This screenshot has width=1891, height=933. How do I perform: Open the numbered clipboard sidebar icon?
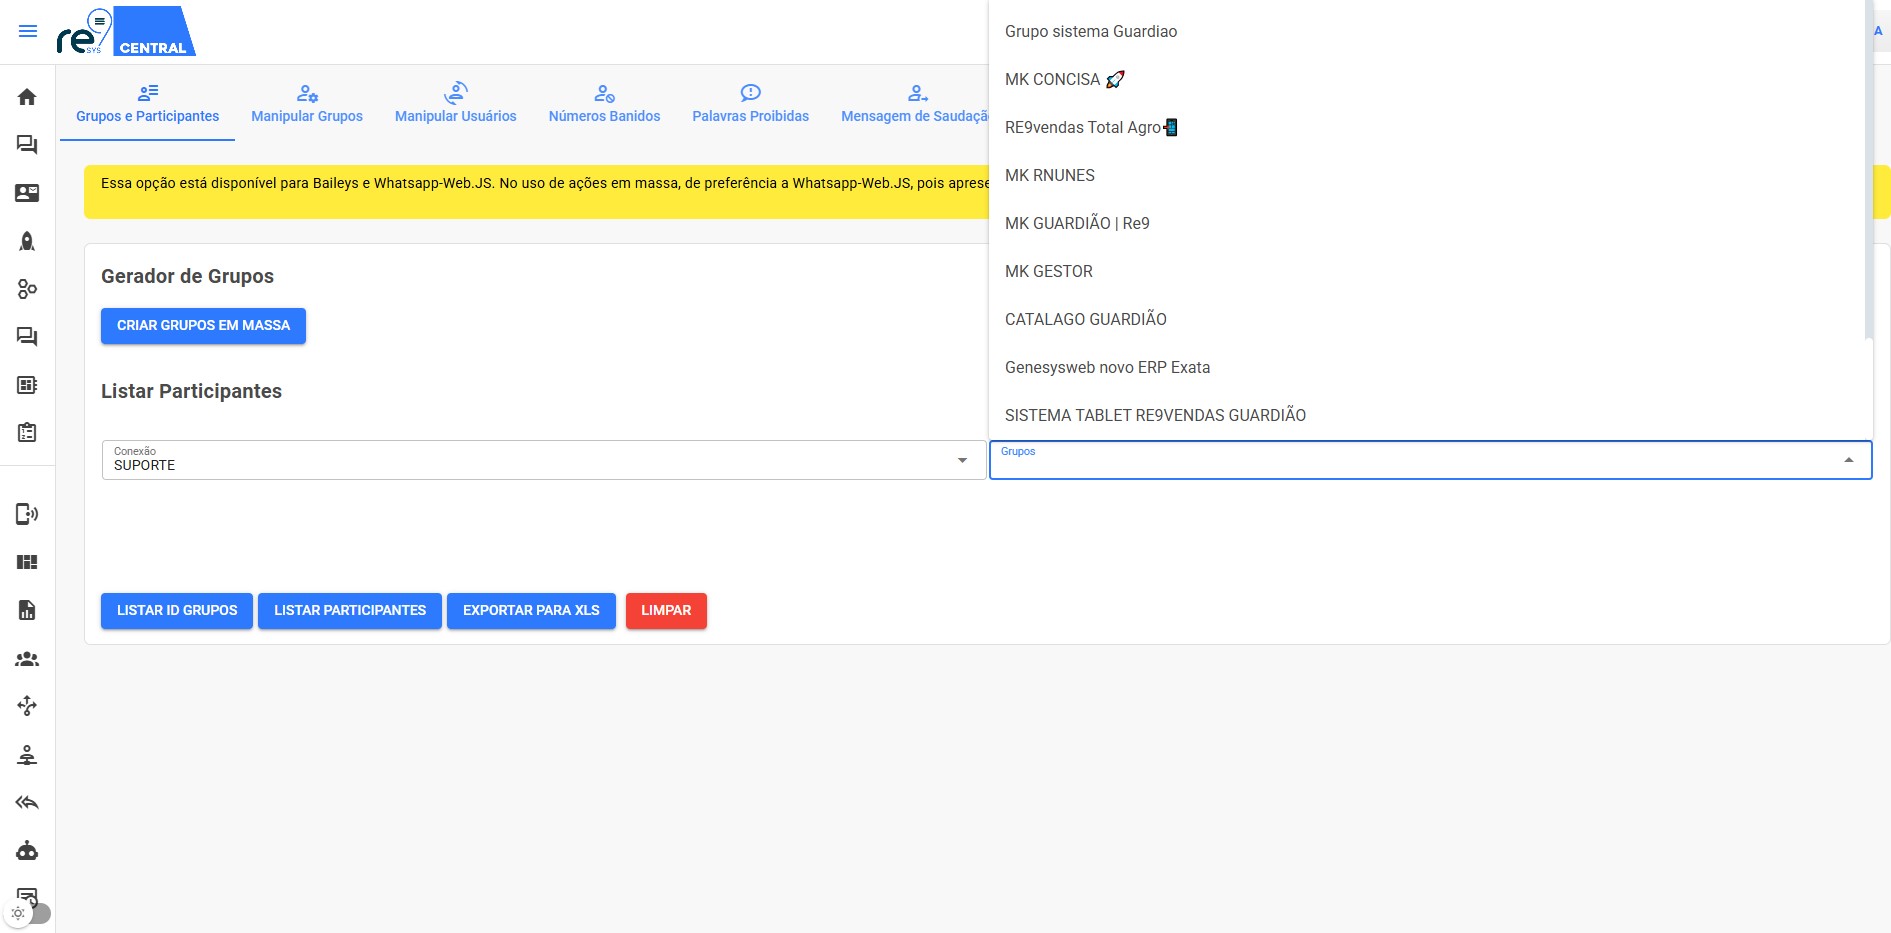tap(27, 433)
